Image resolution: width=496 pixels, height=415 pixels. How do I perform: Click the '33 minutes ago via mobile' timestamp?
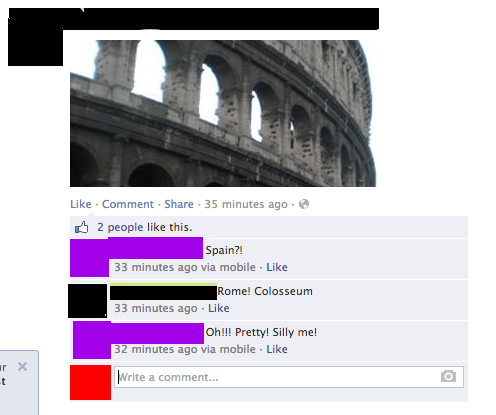185,267
